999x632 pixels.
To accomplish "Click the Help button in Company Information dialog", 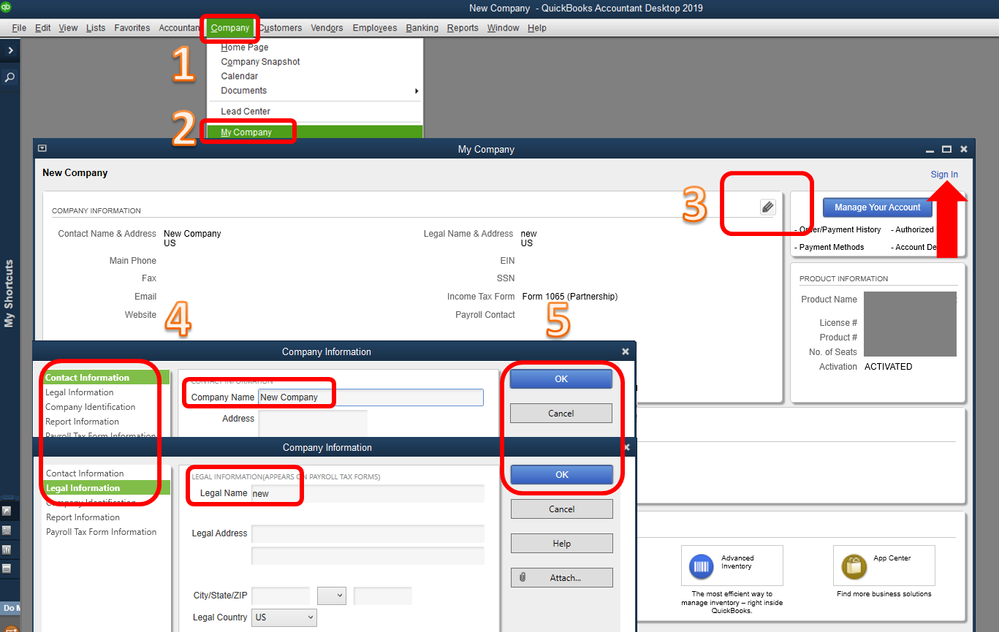I will coord(561,543).
